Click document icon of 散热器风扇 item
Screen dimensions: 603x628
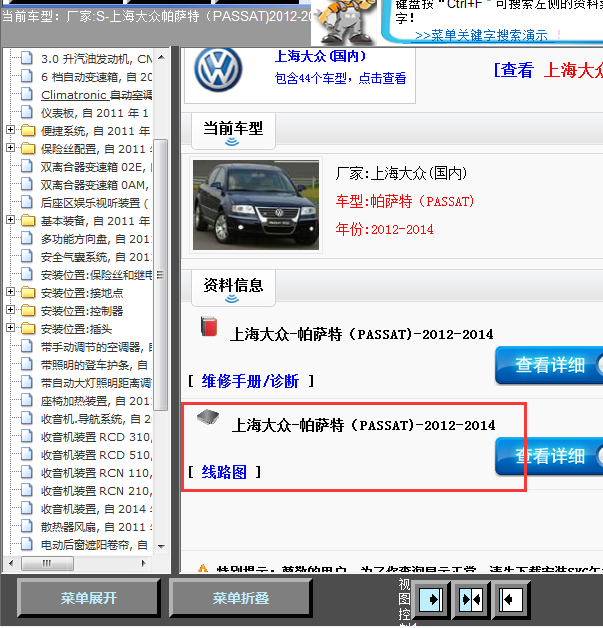click(27, 527)
